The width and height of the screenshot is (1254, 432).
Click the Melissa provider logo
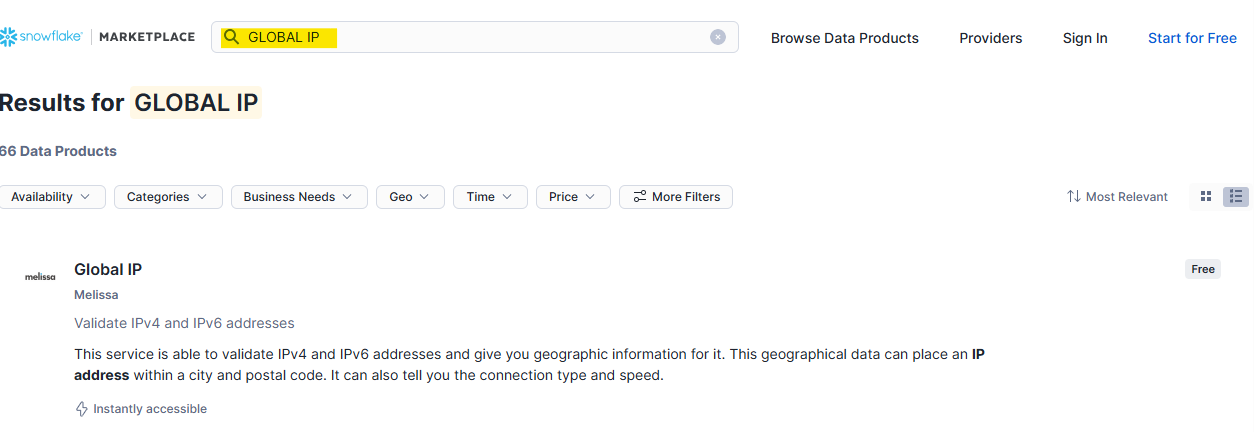pyautogui.click(x=40, y=277)
